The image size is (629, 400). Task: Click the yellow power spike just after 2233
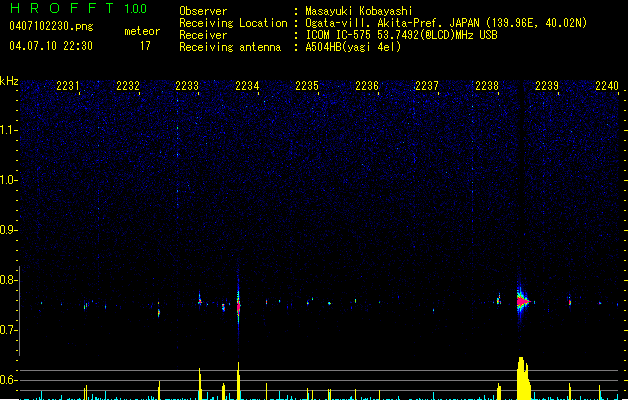click(200, 384)
